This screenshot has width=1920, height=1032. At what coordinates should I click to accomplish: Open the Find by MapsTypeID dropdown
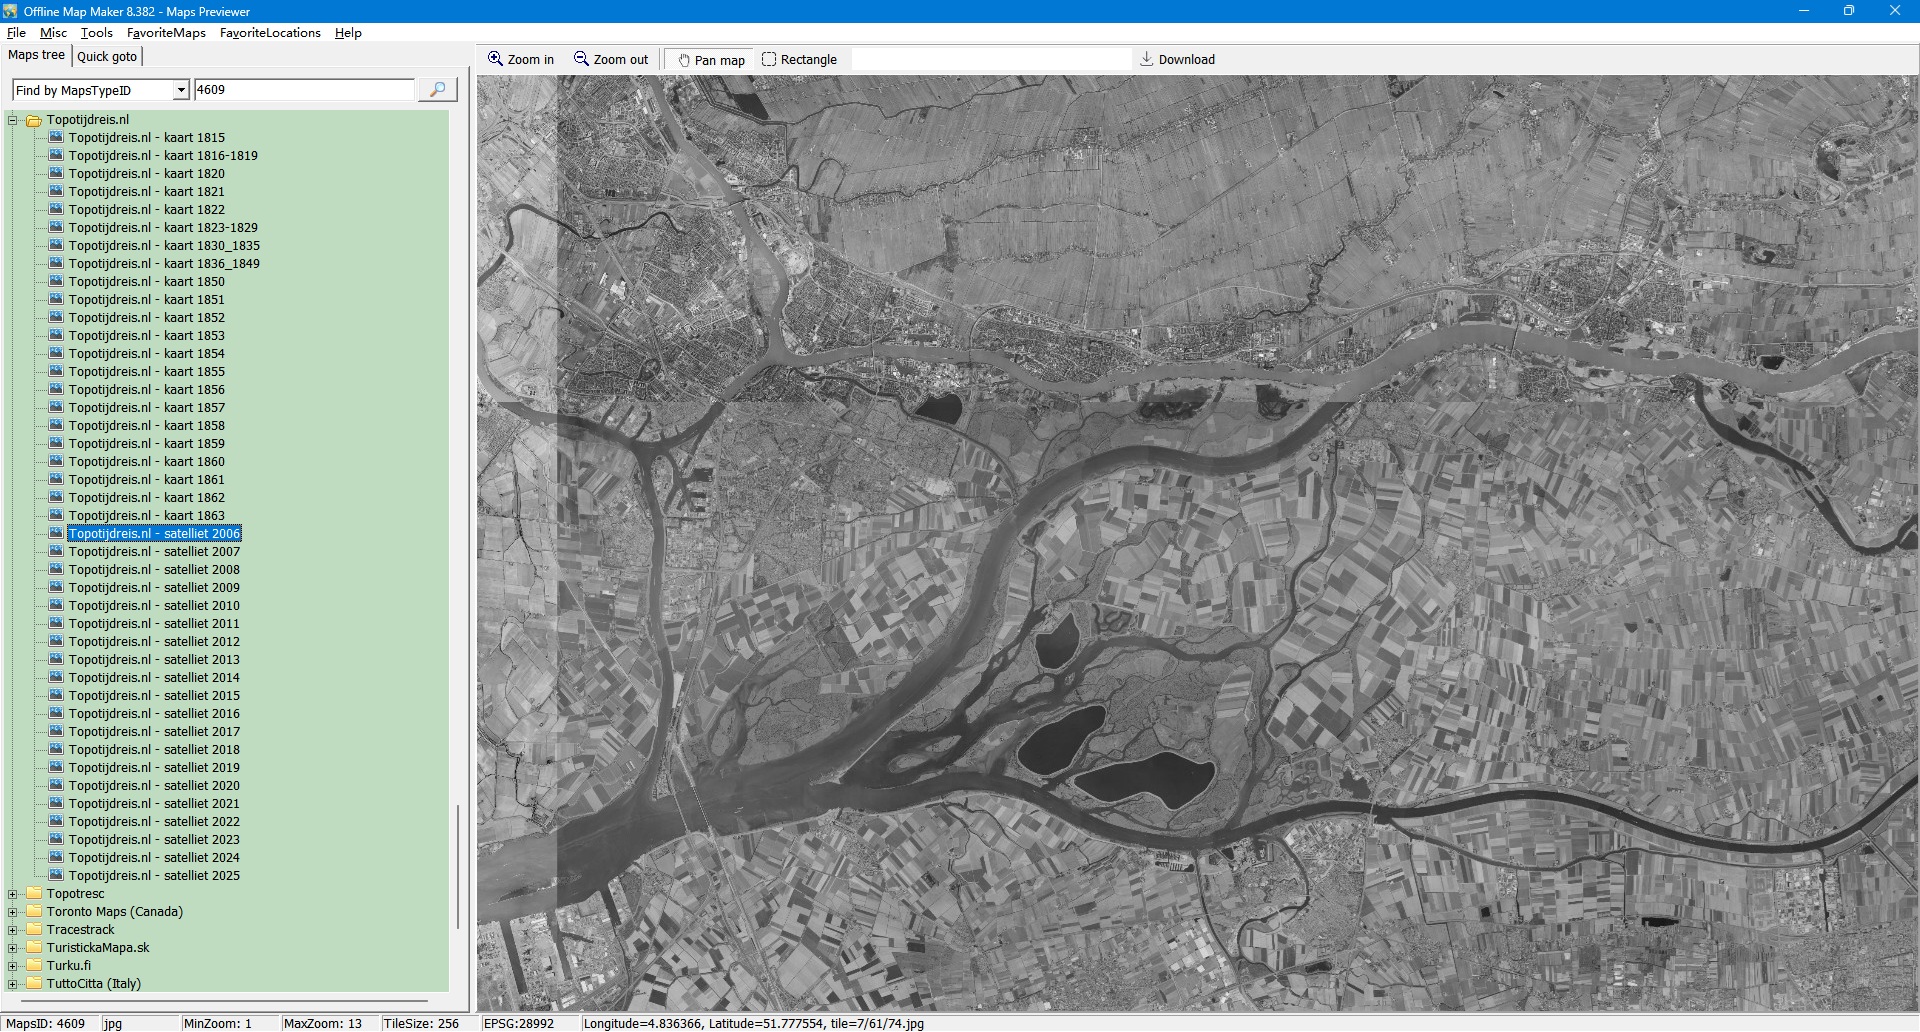(x=181, y=90)
